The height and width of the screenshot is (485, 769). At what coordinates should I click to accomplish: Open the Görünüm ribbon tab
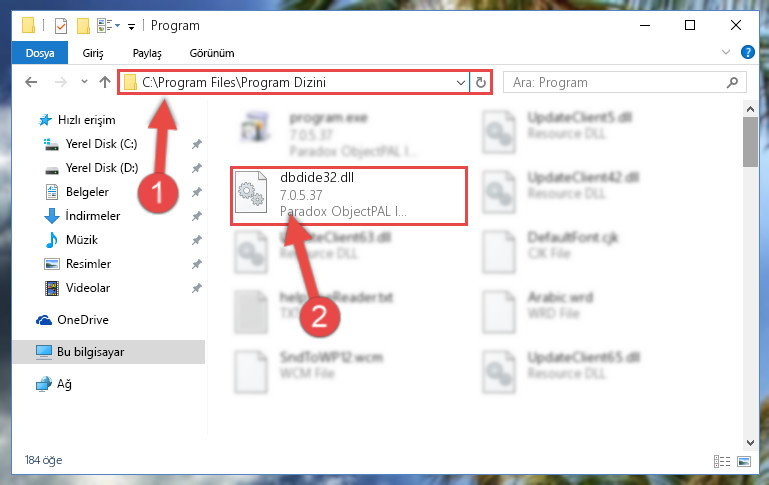[x=212, y=53]
